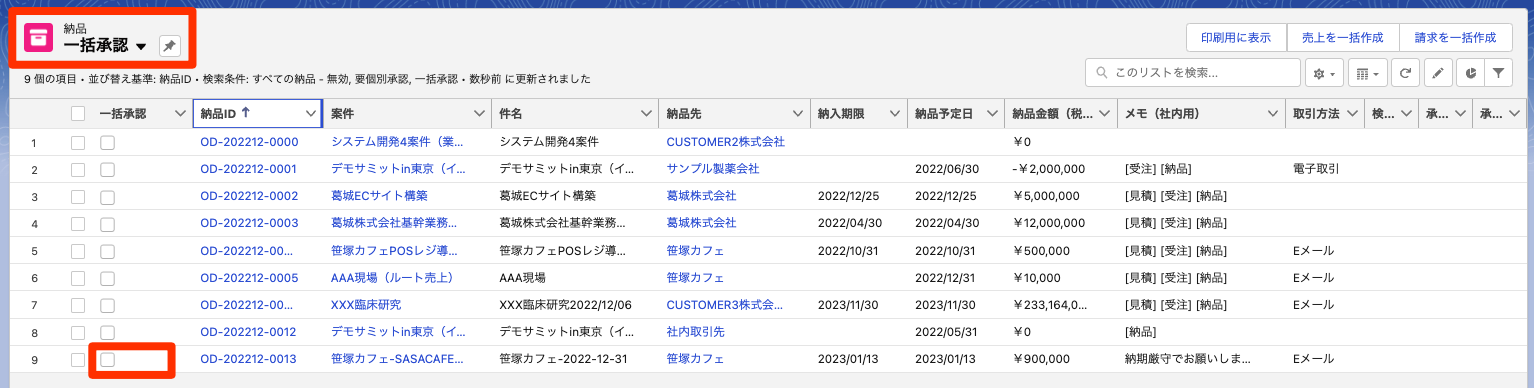Click the pencil inline-edit icon
Viewport: 1534px width, 388px height.
1438,73
